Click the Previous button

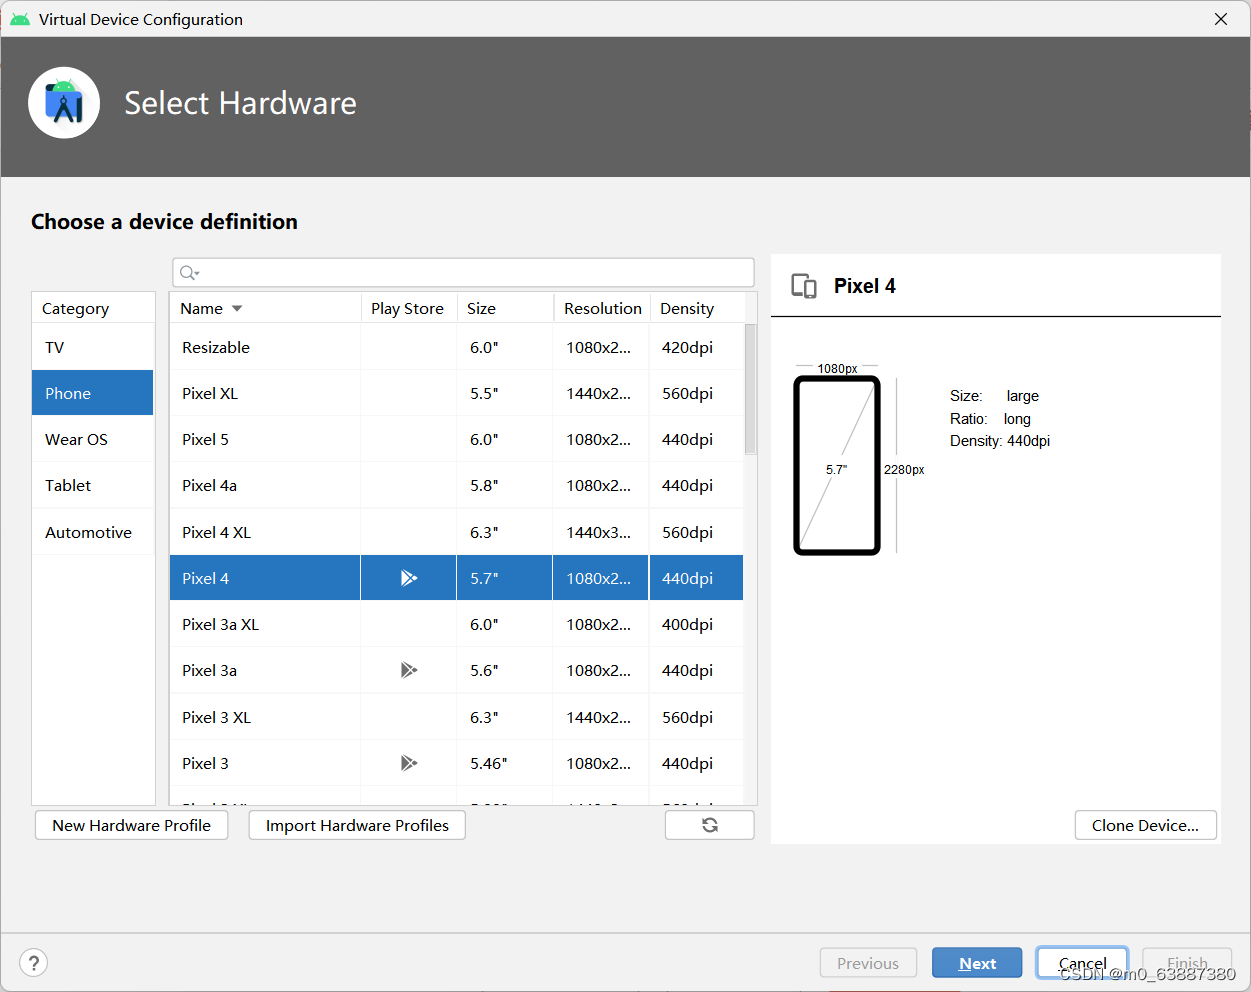pos(868,963)
